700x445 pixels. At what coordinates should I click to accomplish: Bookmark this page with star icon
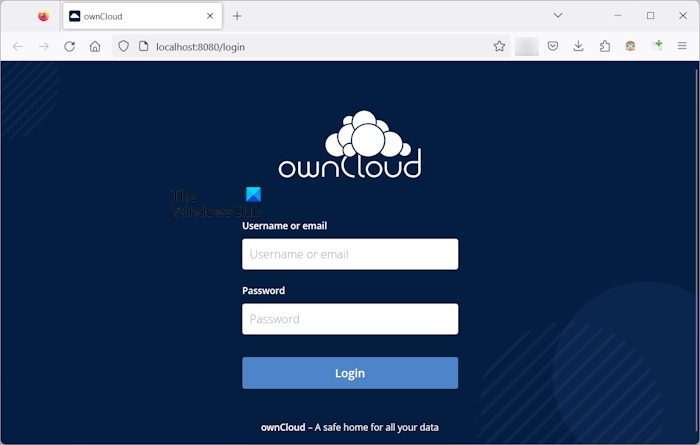pos(500,46)
